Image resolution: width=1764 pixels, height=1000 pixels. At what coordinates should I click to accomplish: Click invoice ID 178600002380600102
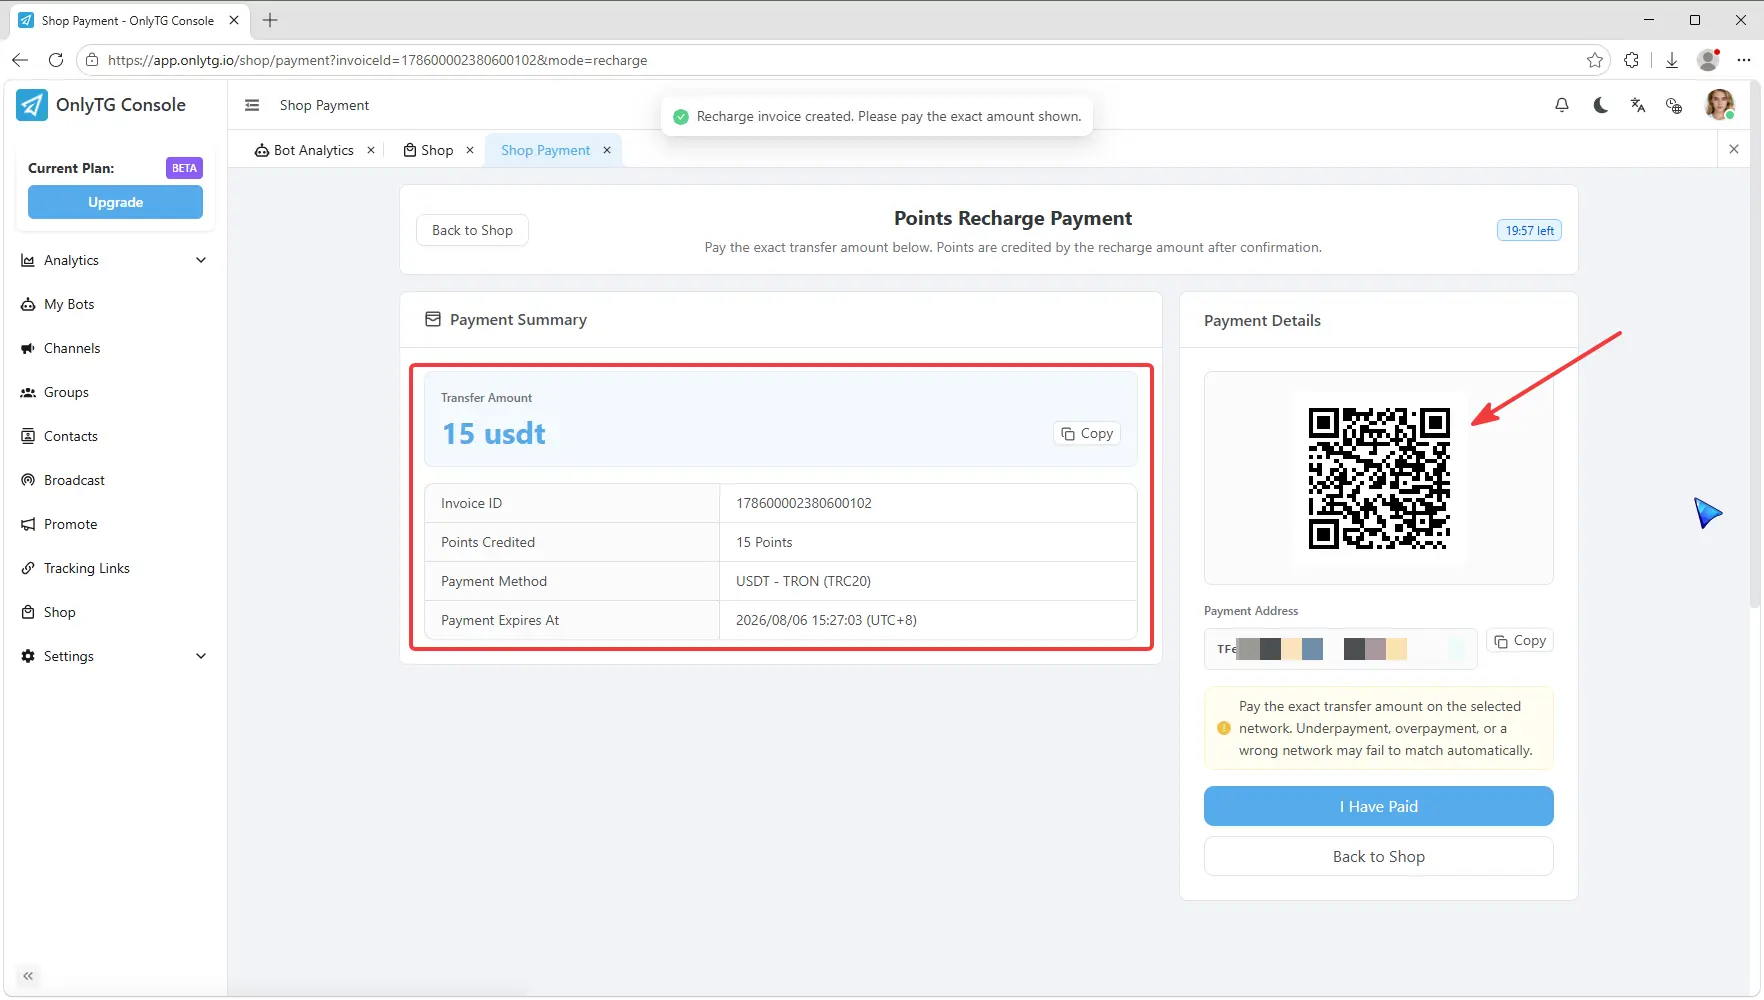pos(804,503)
